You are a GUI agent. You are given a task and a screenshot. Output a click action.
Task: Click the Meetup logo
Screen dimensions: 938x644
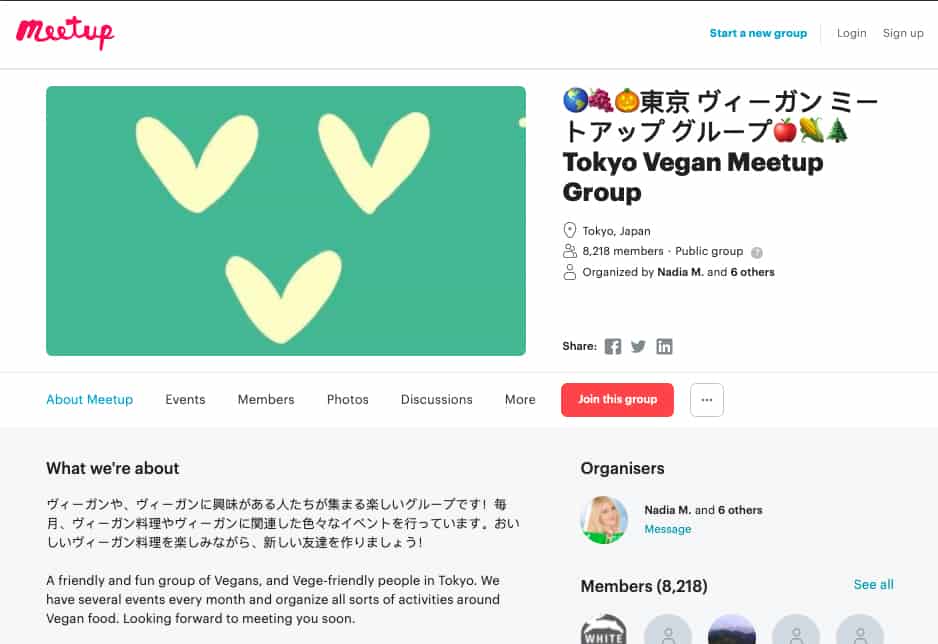pyautogui.click(x=64, y=33)
